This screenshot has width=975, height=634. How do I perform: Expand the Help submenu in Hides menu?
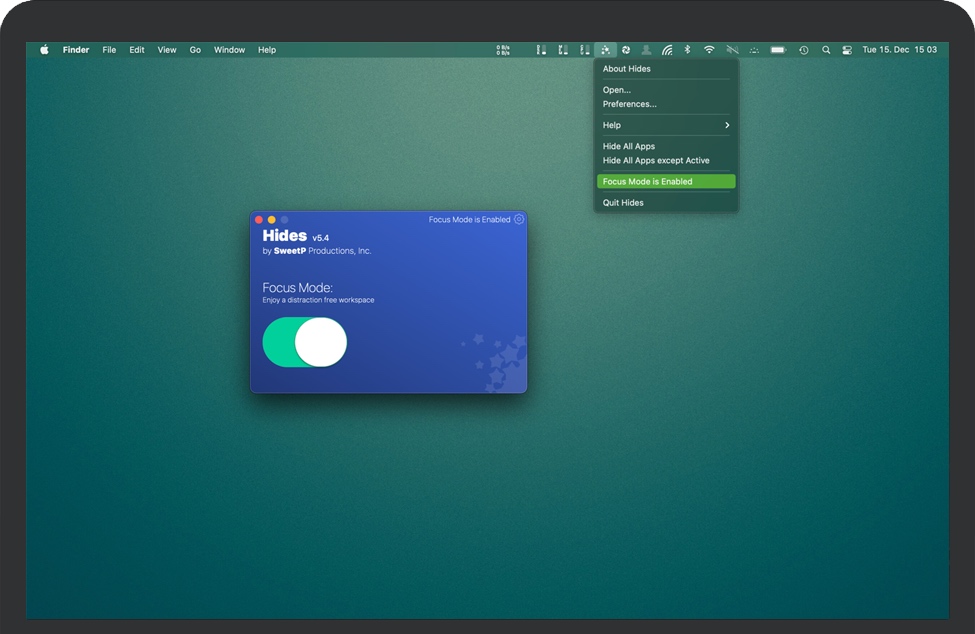tap(666, 126)
